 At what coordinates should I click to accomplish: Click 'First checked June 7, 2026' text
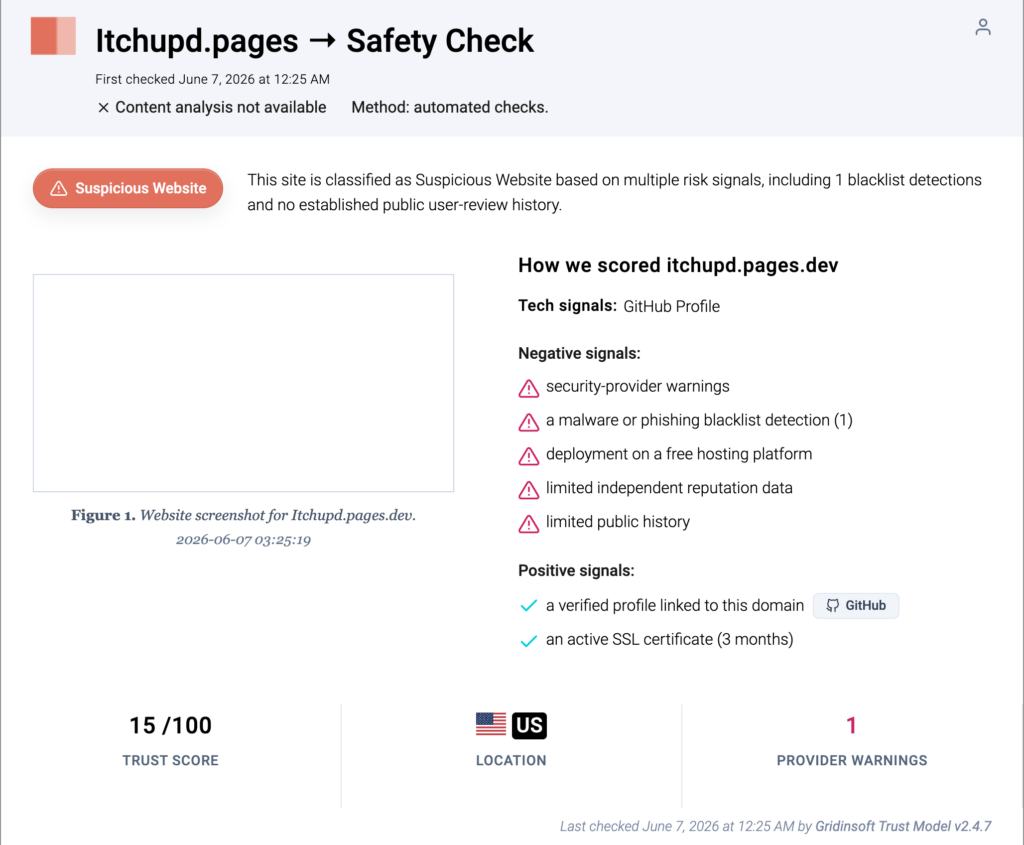coord(212,79)
